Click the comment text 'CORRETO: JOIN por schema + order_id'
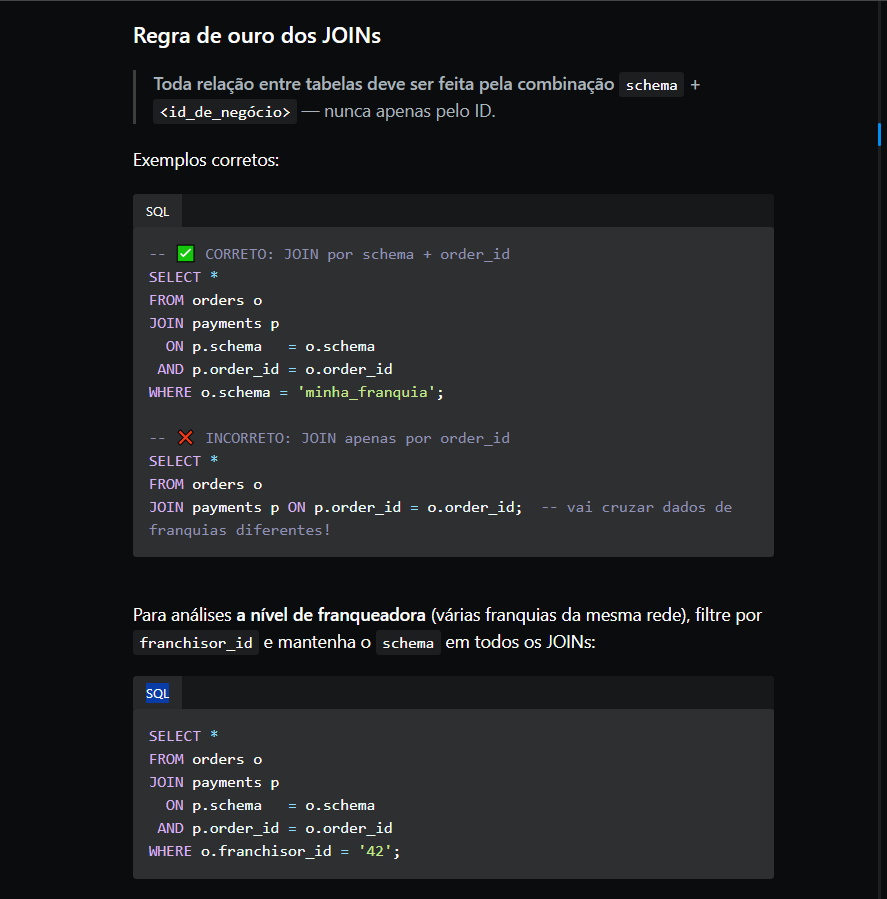 (357, 254)
